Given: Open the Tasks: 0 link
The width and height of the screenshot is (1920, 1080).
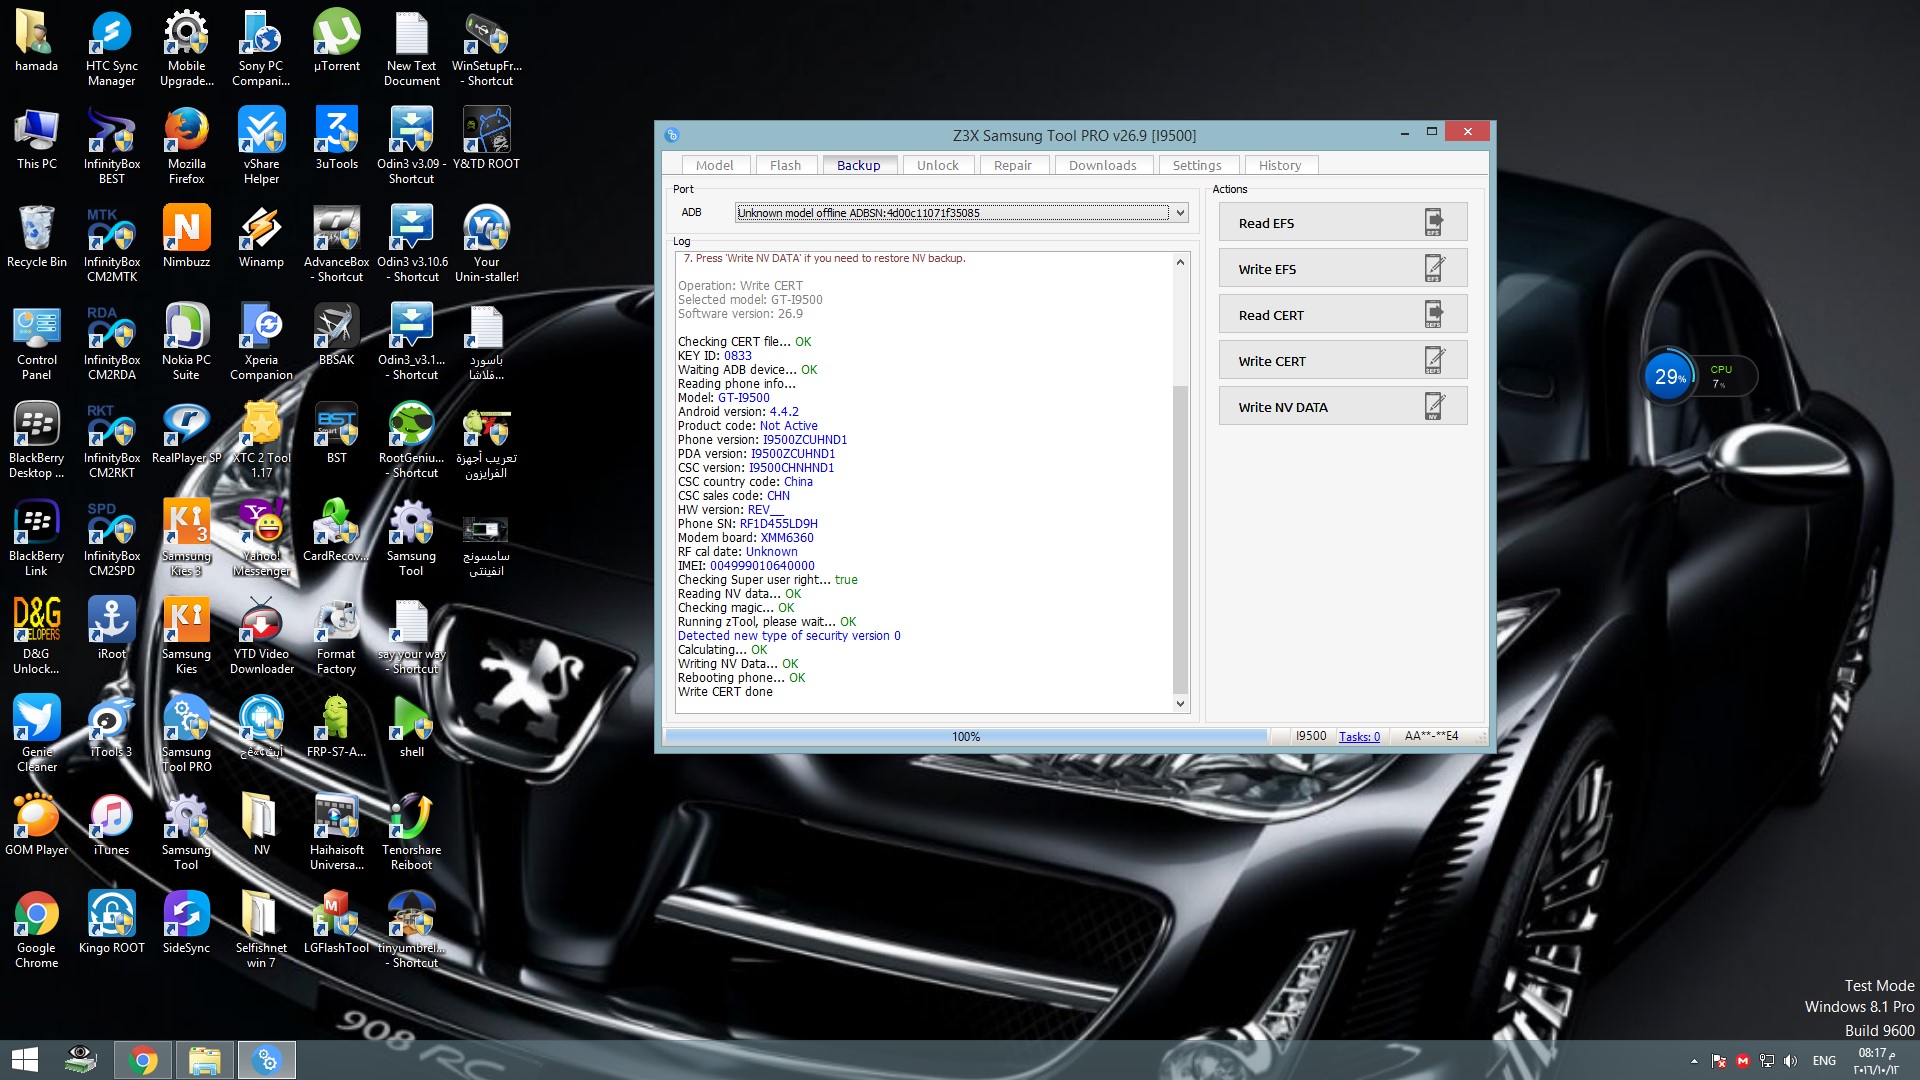Looking at the screenshot, I should click(1359, 736).
